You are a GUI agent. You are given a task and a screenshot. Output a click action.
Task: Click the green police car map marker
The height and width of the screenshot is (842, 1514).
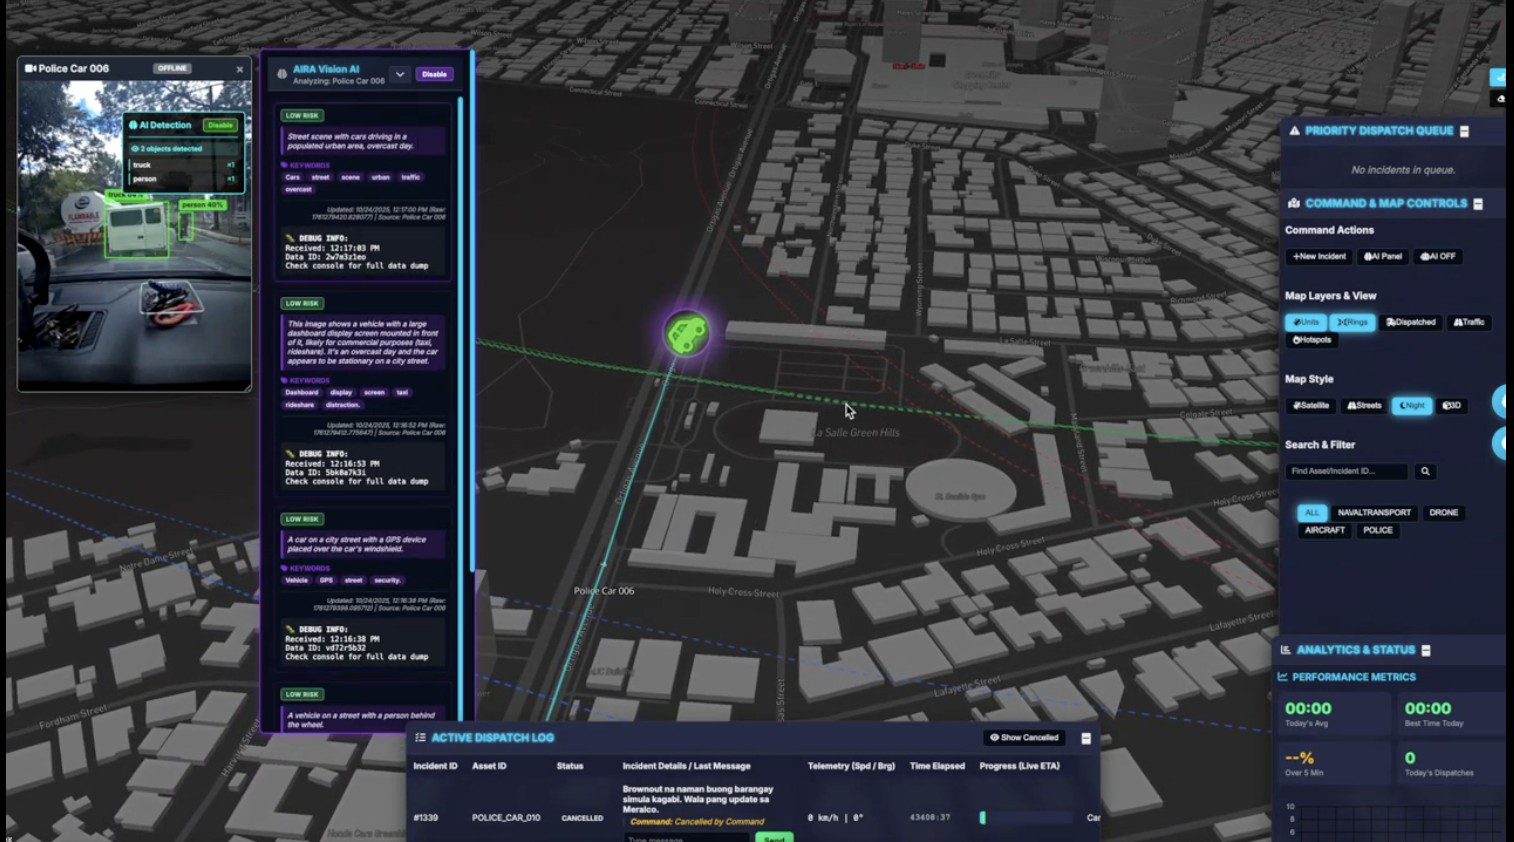(x=687, y=334)
